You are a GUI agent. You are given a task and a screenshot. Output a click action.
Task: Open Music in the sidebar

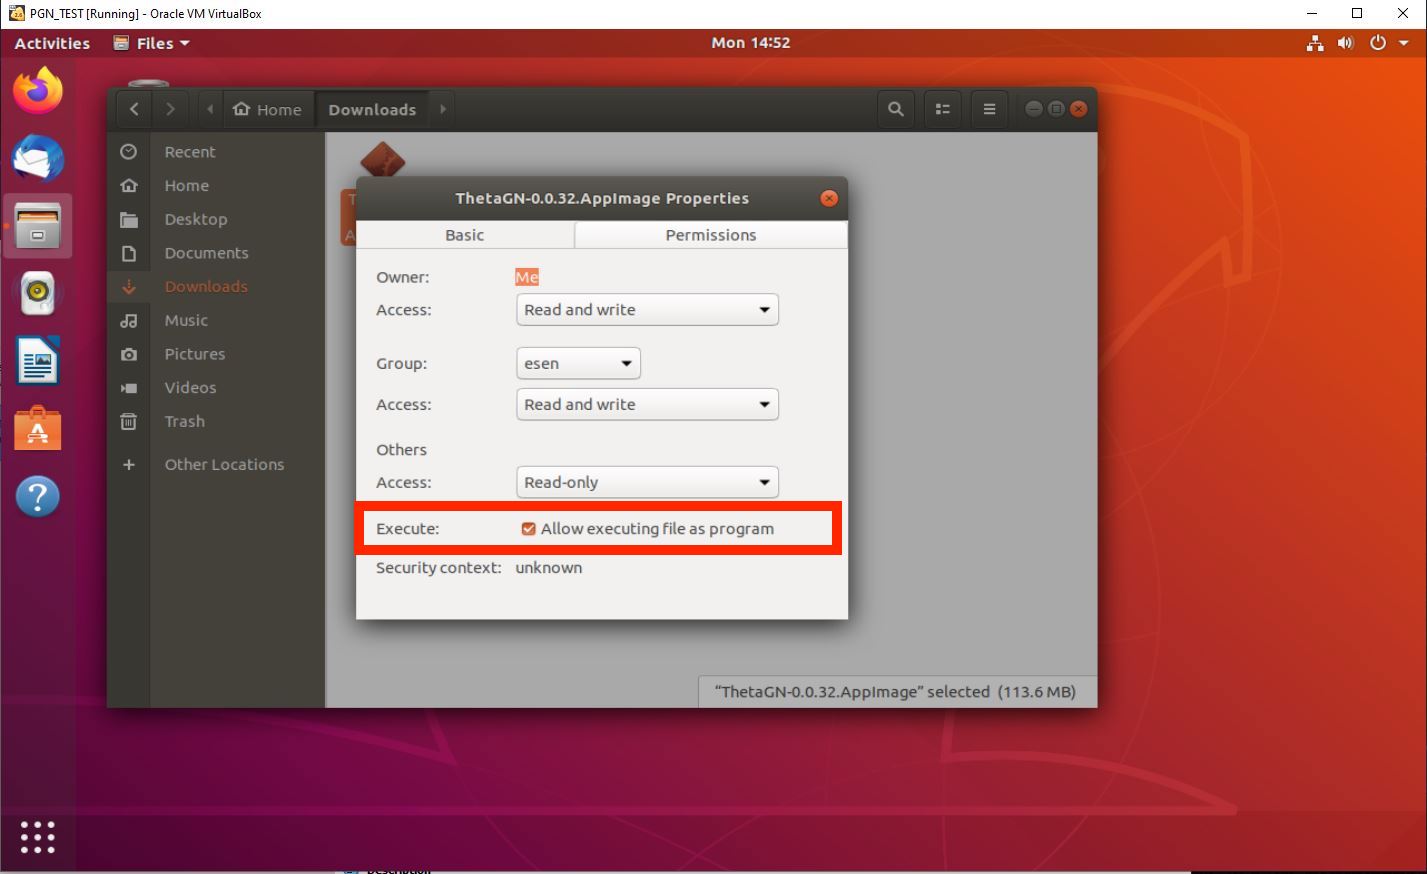click(x=216, y=320)
